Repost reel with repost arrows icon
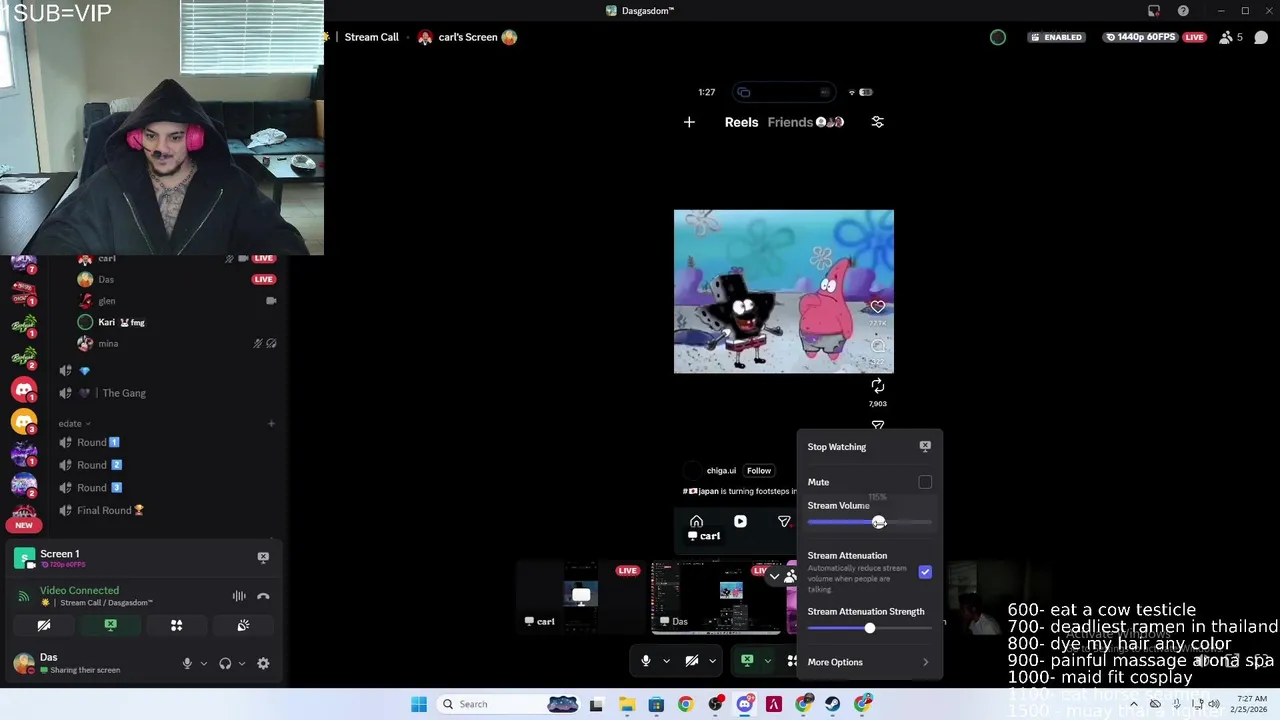This screenshot has height=720, width=1280. 877,386
